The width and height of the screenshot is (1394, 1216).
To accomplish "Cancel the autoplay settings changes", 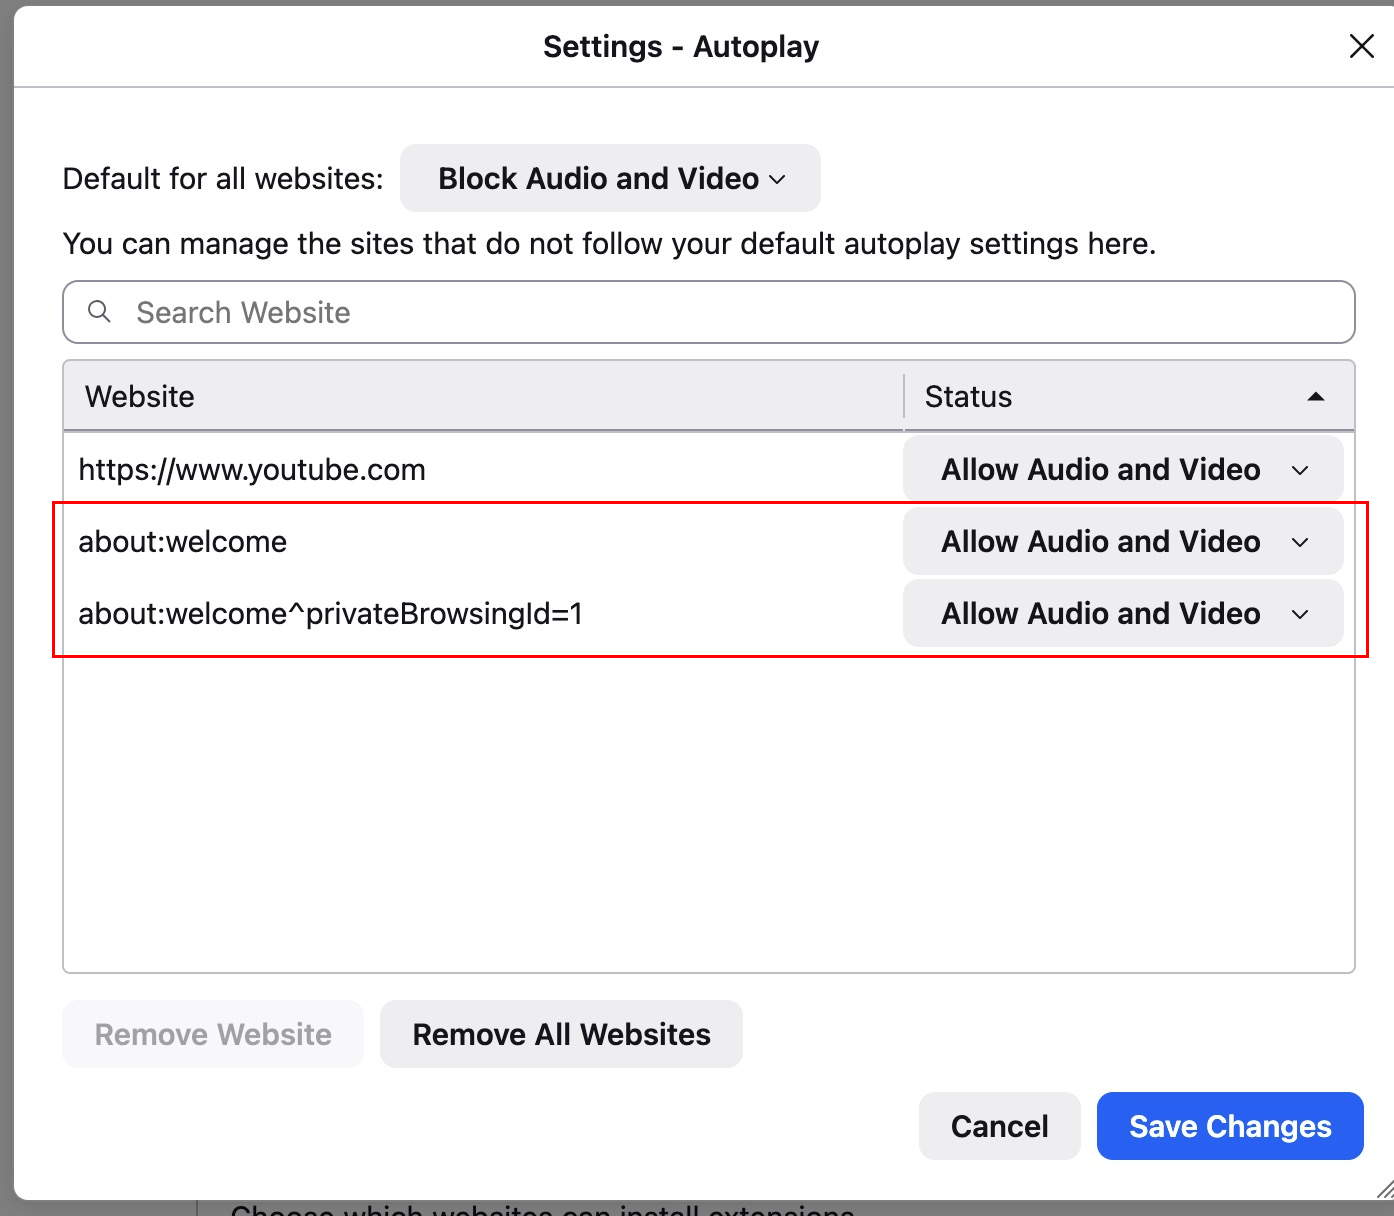I will pyautogui.click(x=999, y=1126).
